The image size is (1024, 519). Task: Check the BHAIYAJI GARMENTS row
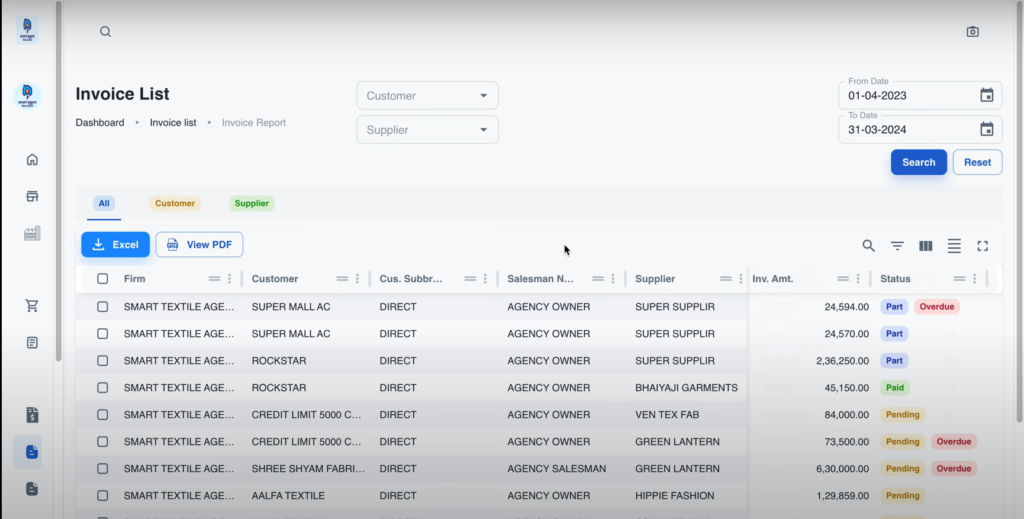[x=103, y=388]
